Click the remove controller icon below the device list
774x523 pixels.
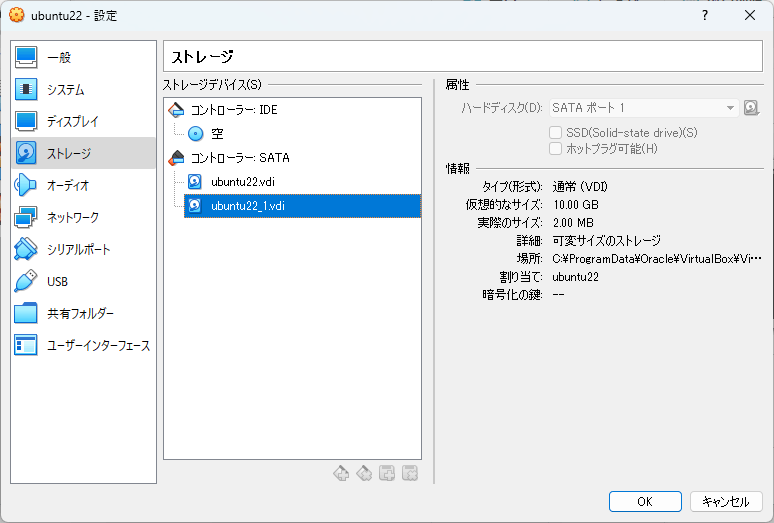point(364,473)
